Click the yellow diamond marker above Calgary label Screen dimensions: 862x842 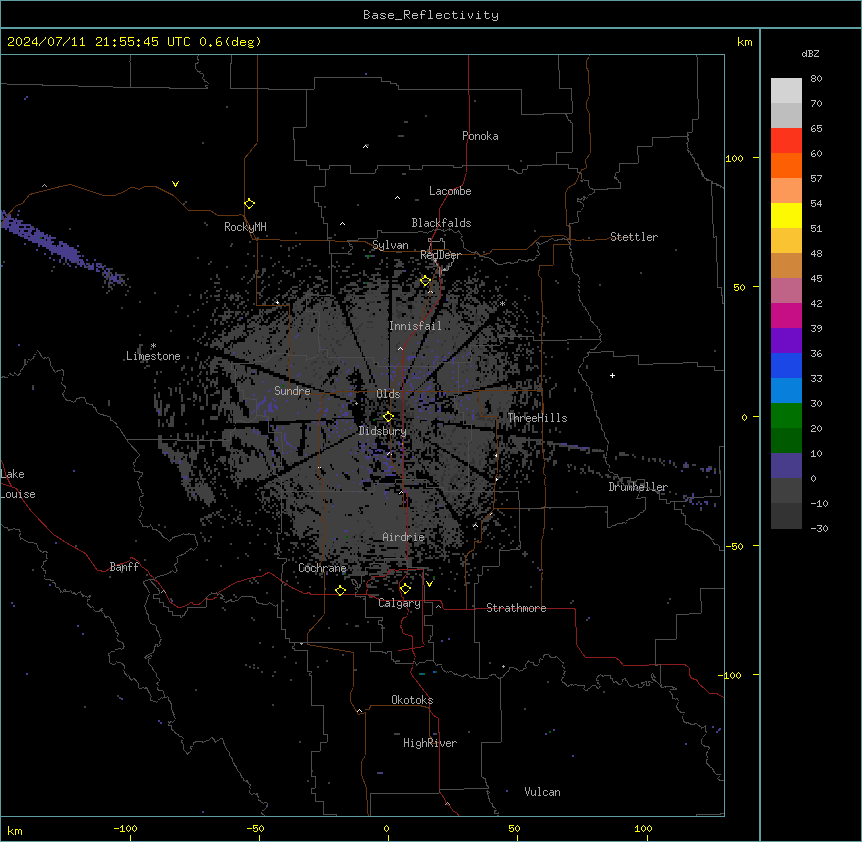(406, 589)
